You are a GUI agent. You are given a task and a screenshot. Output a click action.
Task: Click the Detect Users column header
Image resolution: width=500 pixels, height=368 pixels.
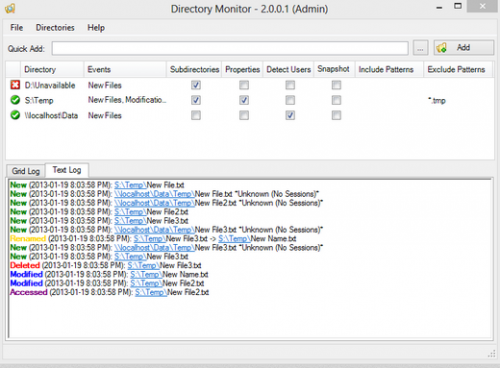288,69
